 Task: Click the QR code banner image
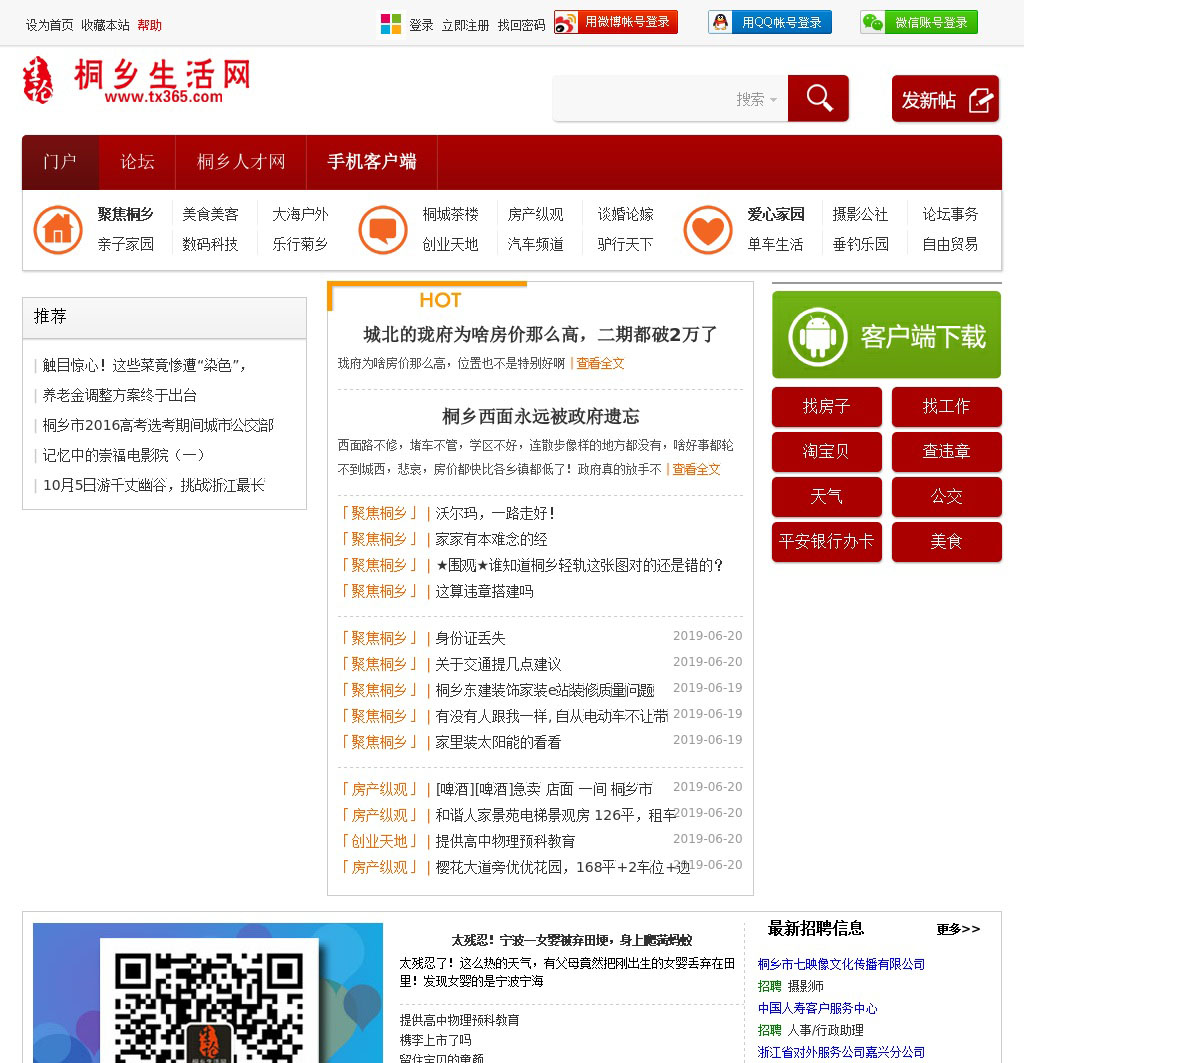(x=208, y=993)
